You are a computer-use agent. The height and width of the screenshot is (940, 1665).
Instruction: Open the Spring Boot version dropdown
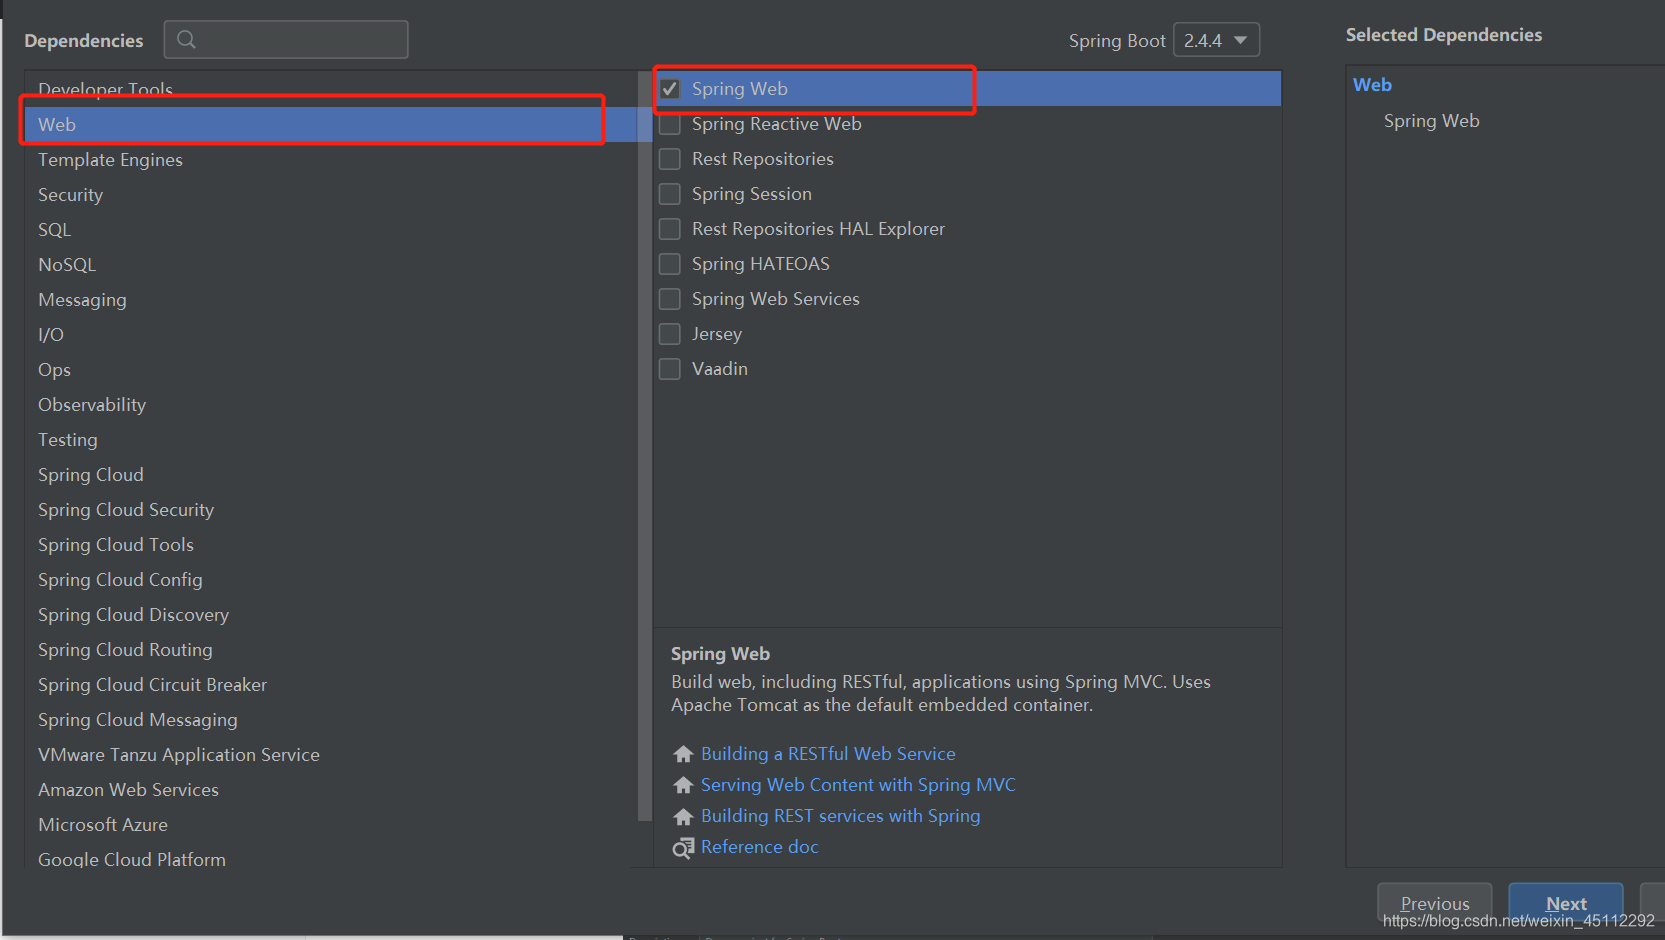click(x=1216, y=40)
